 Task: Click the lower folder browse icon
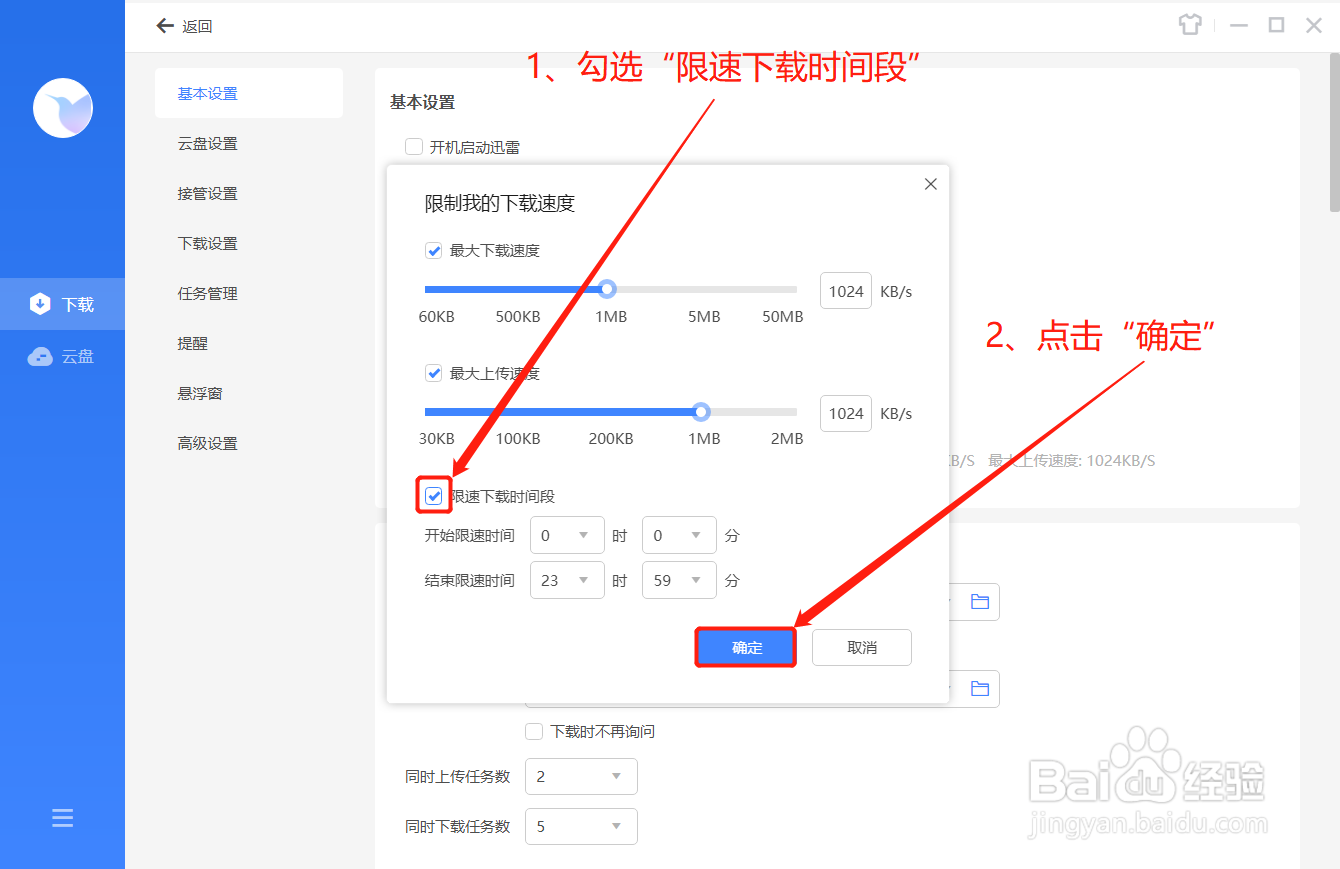tap(981, 688)
